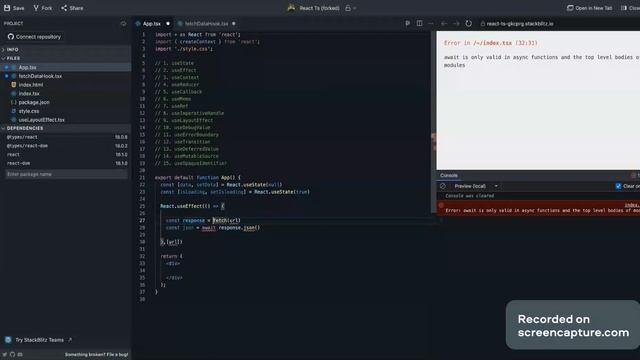Save the project with Save button
Screen dimensions: 640x360
click(x=14, y=8)
